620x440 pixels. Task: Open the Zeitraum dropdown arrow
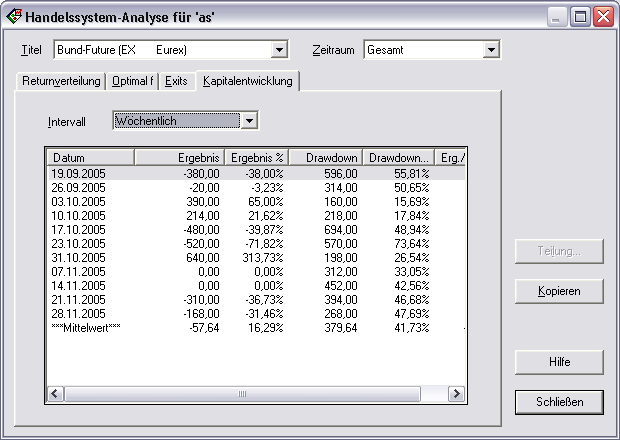coord(491,50)
